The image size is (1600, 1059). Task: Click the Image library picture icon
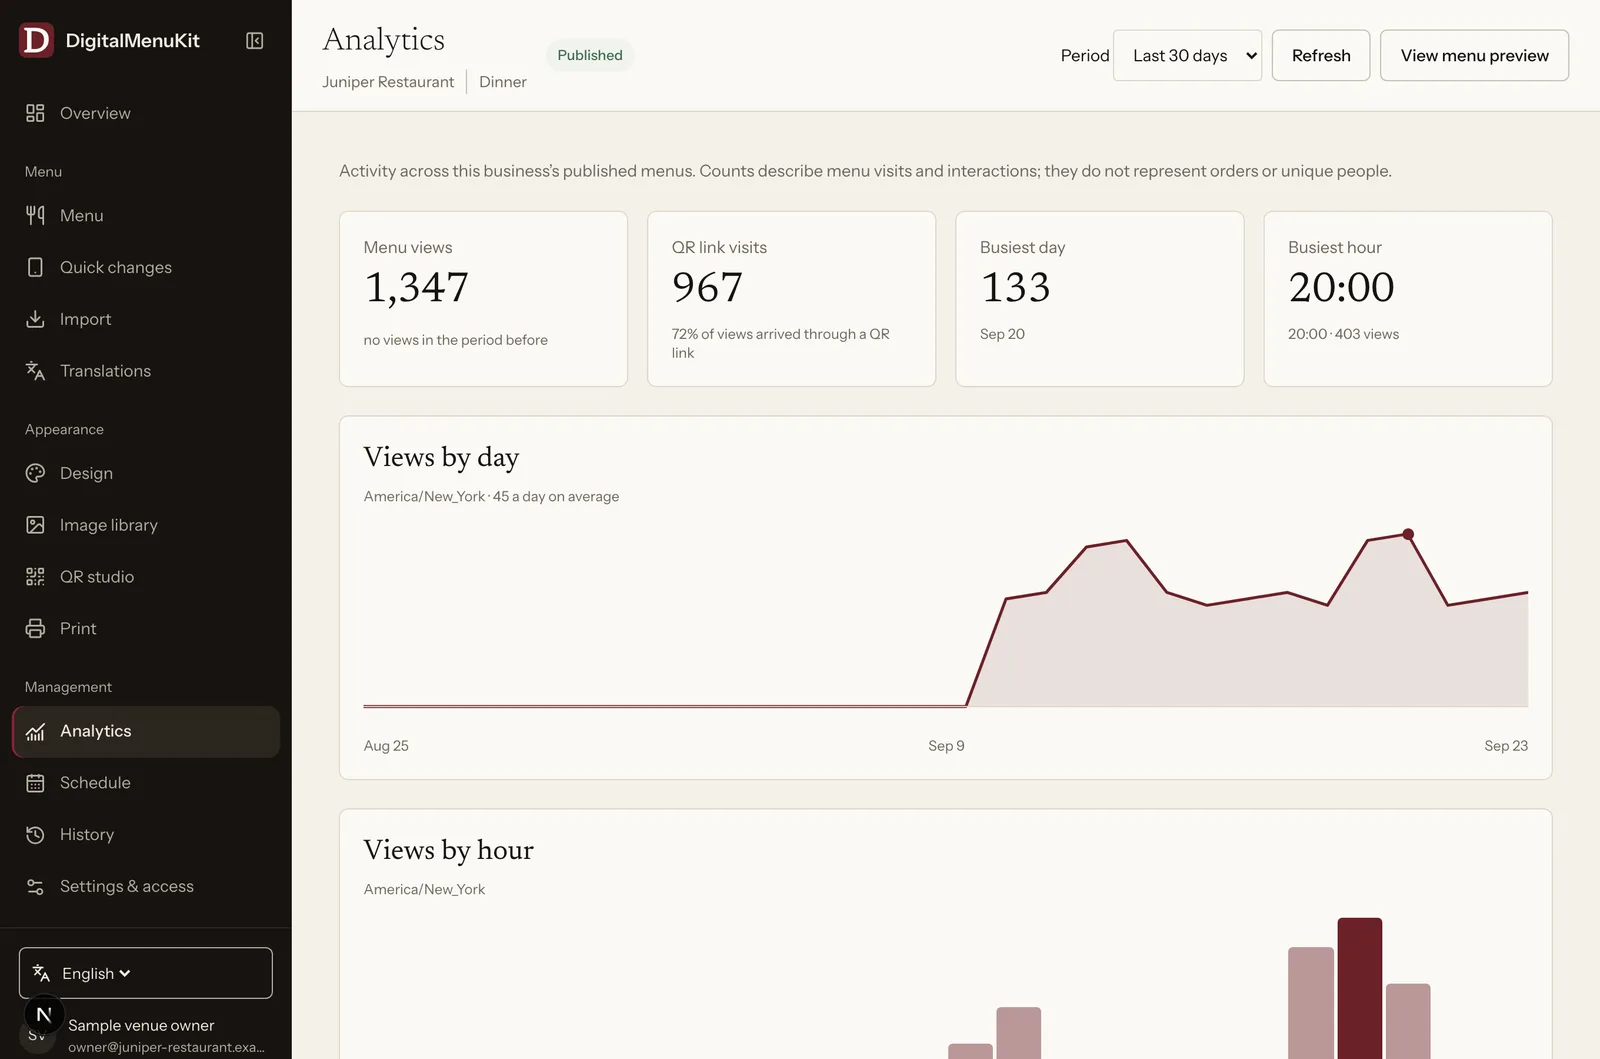(x=35, y=525)
